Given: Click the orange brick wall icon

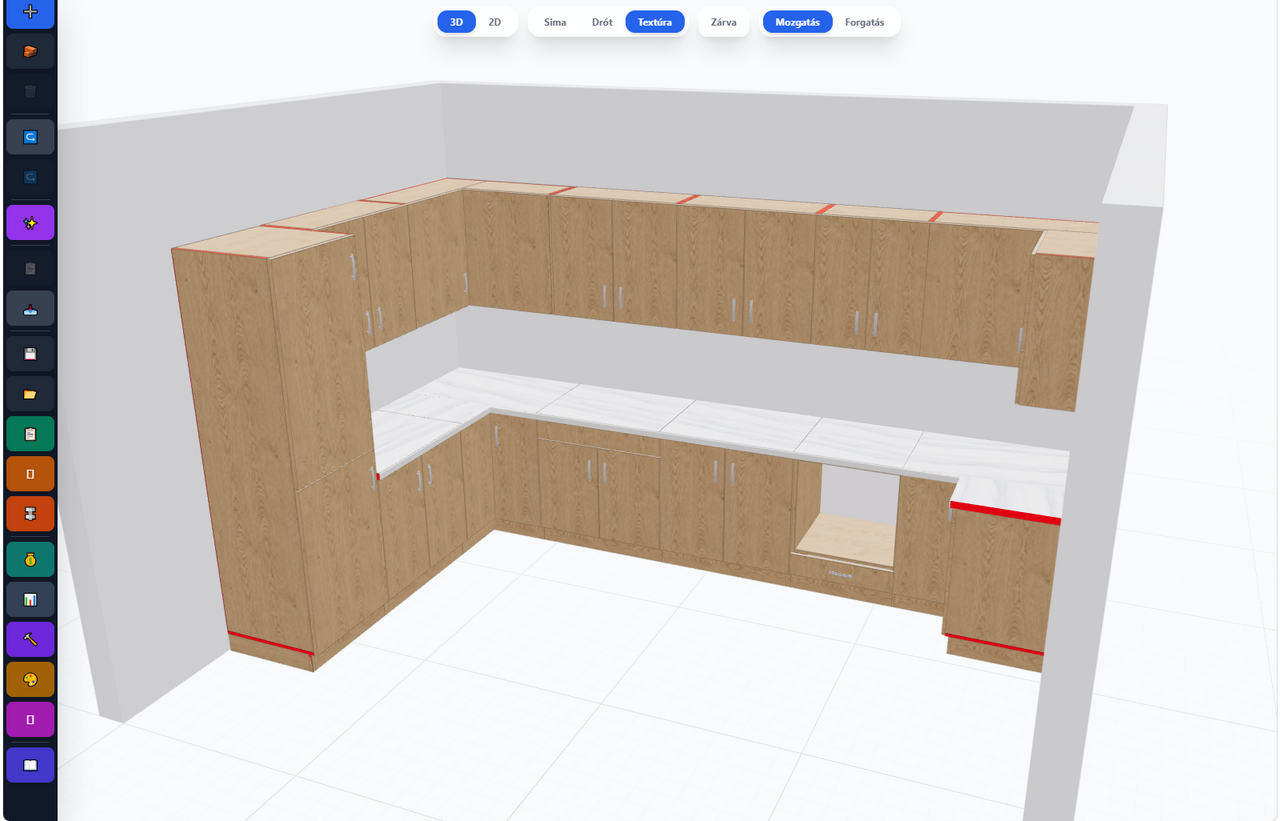Looking at the screenshot, I should pos(30,51).
